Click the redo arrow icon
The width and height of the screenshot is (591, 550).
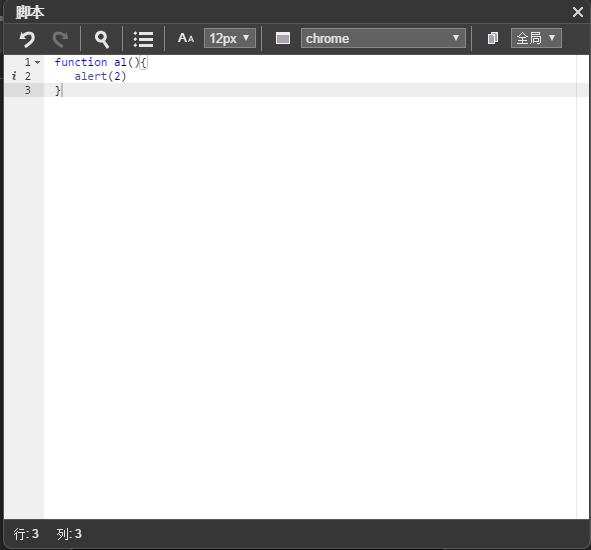click(x=60, y=38)
